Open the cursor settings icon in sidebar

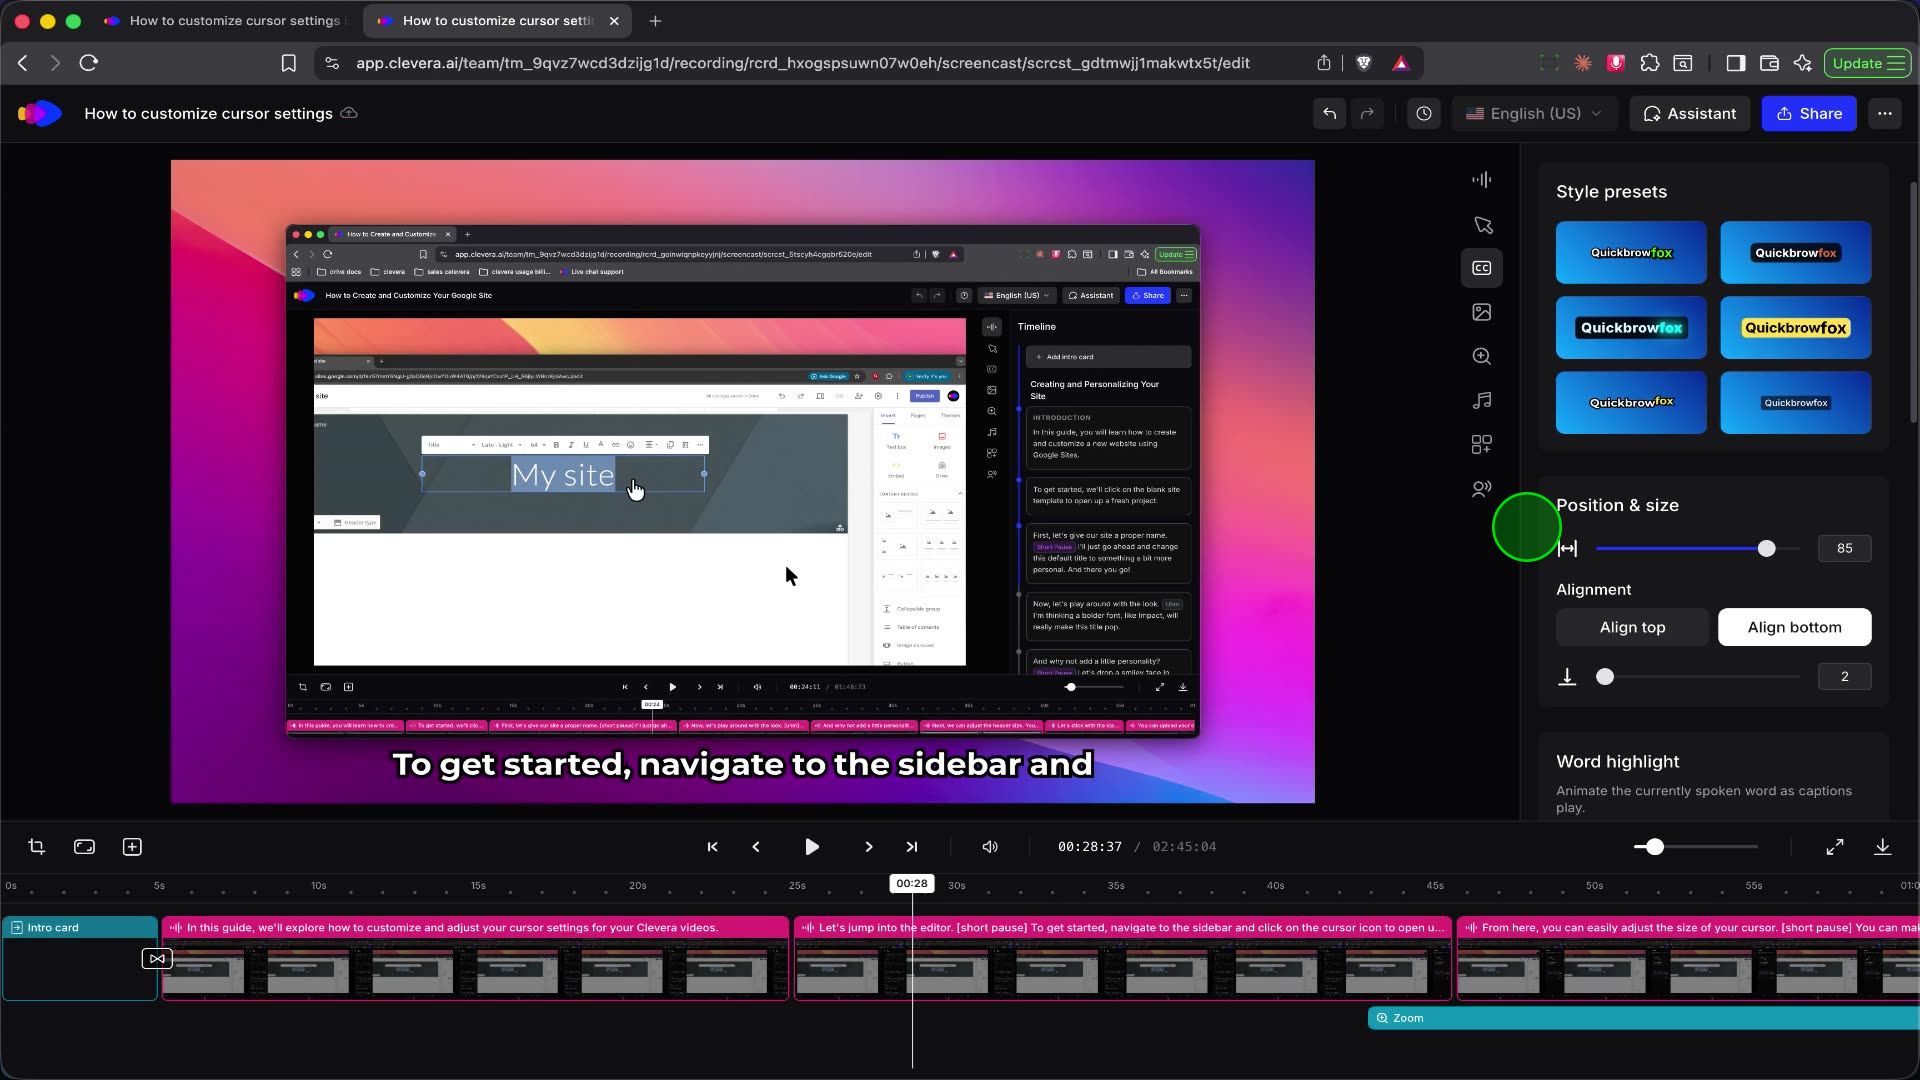(x=1482, y=225)
